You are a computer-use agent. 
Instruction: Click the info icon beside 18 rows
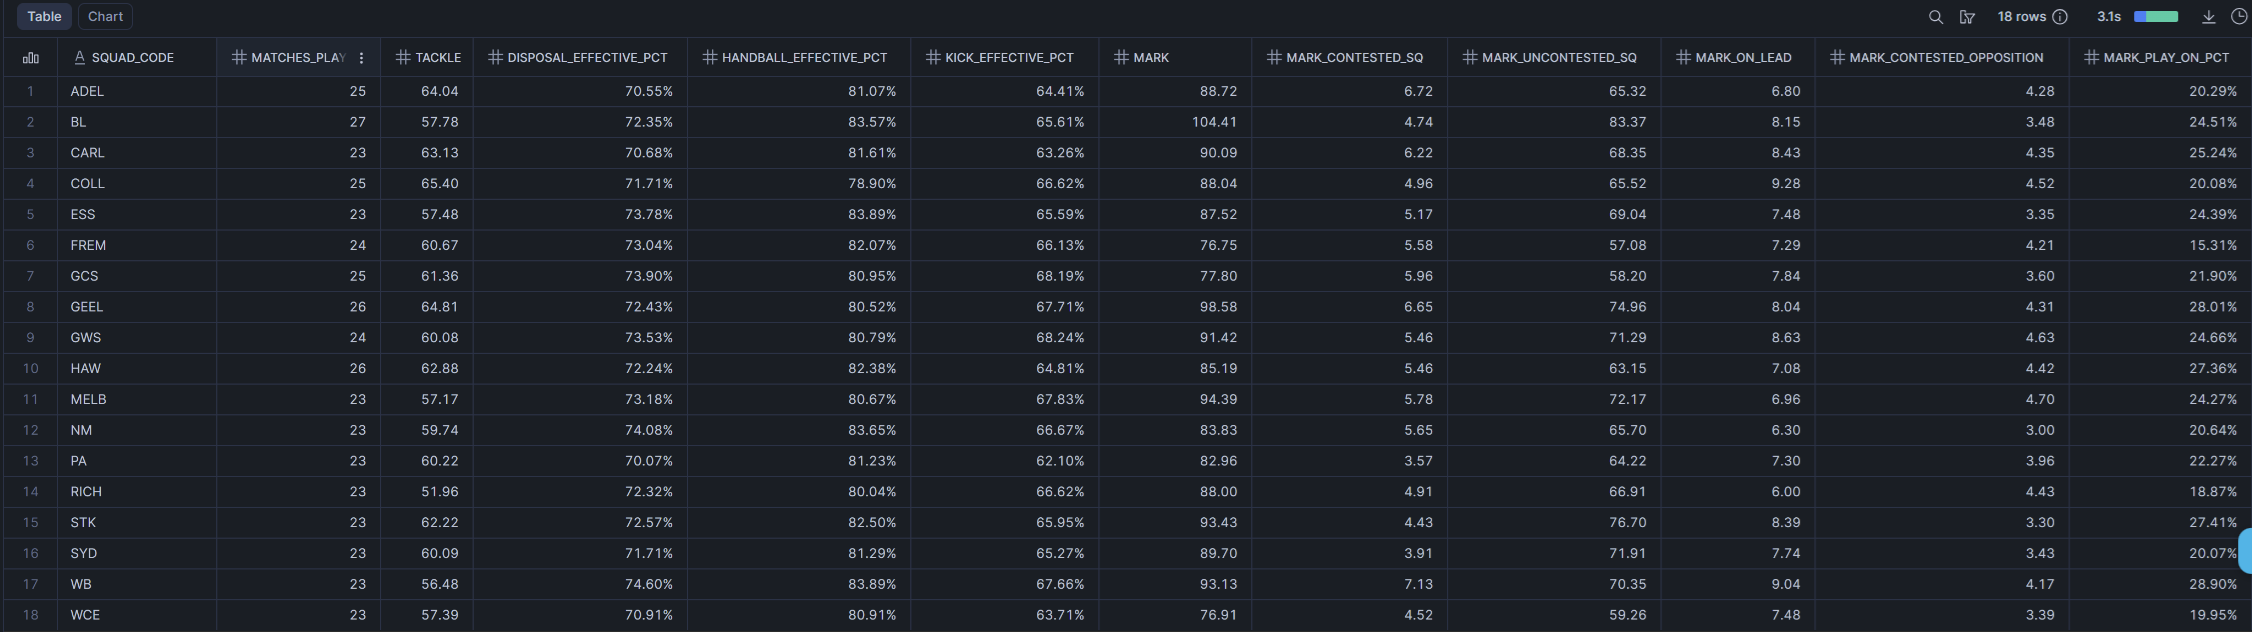pyautogui.click(x=2060, y=17)
